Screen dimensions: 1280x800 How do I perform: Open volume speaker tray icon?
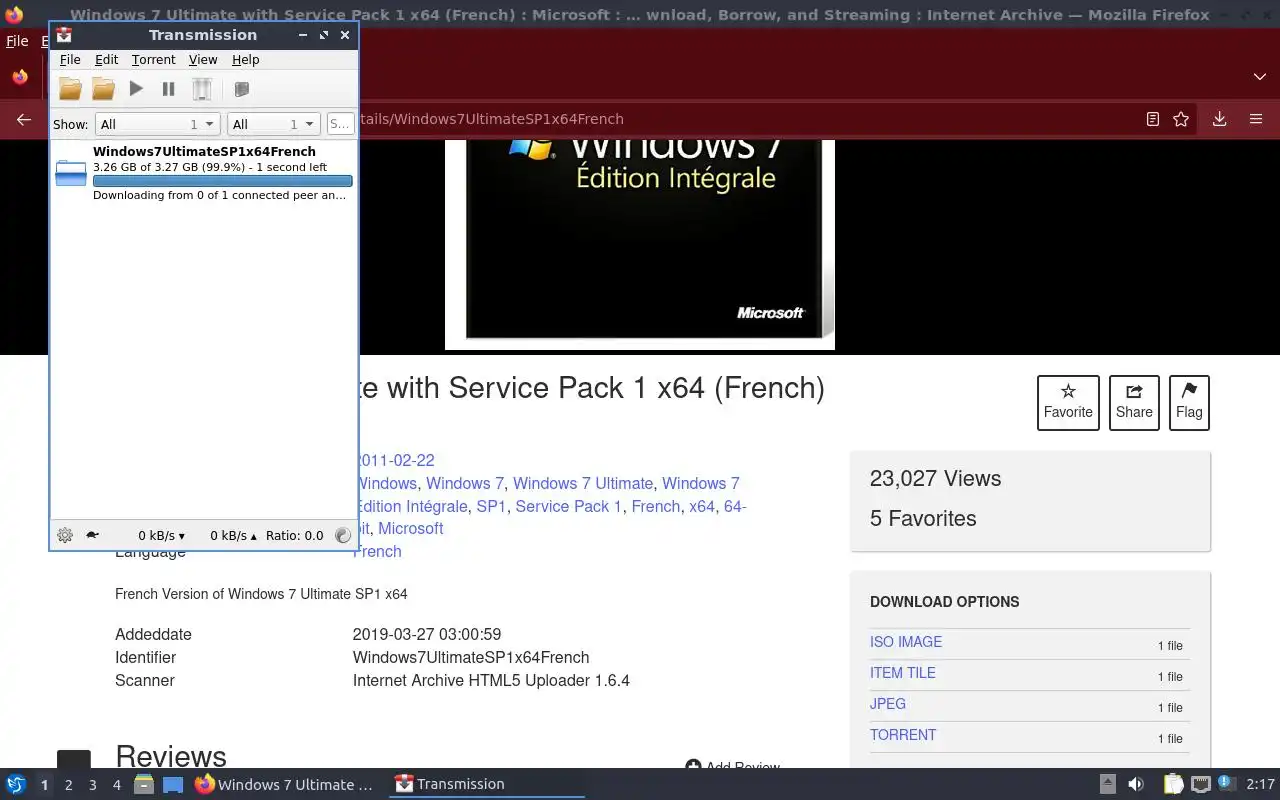click(1136, 785)
